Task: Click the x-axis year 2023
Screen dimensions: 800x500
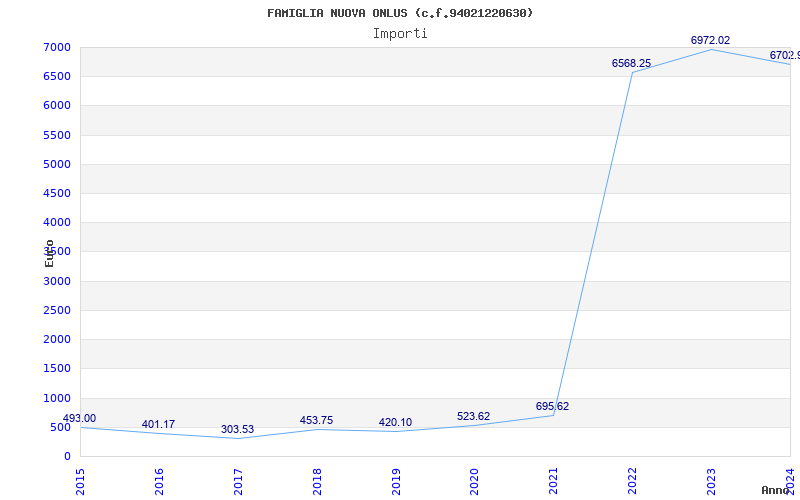Action: (x=711, y=481)
